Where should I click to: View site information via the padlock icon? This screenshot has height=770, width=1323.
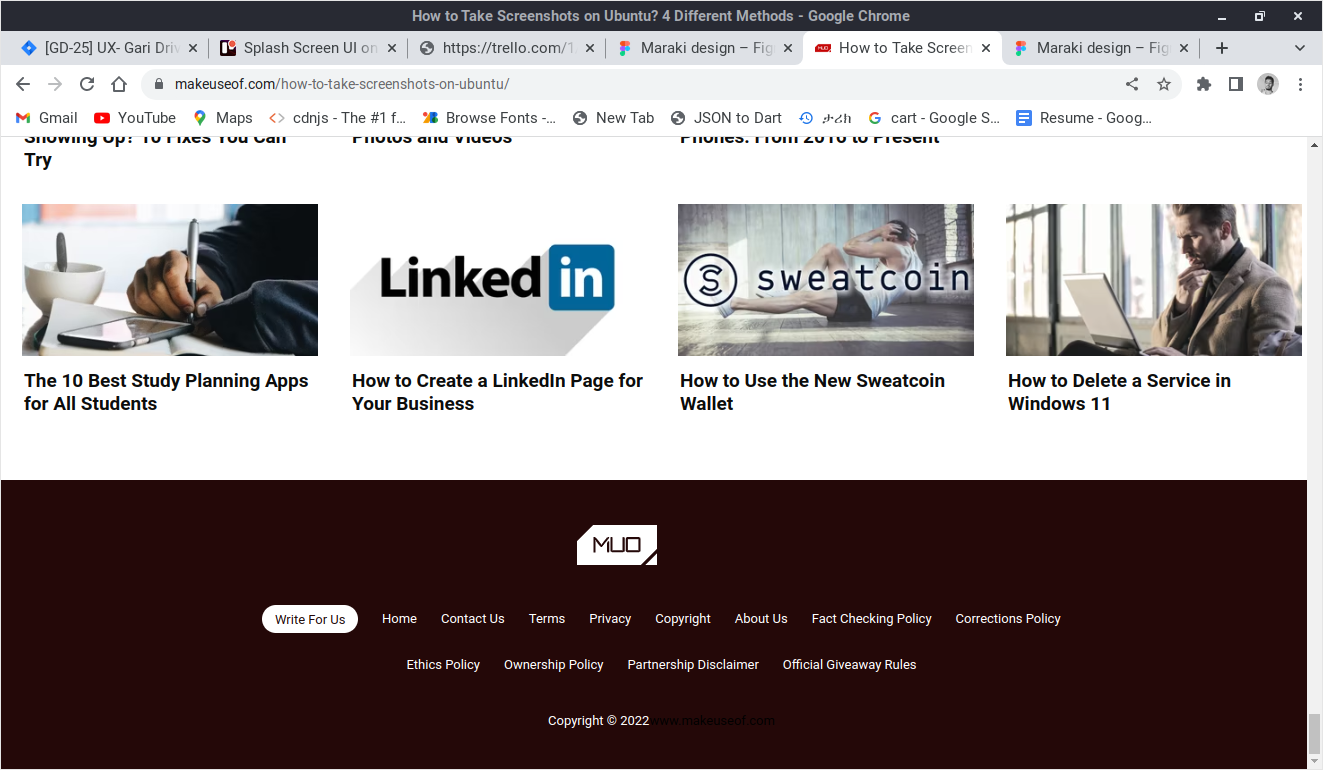[x=158, y=84]
